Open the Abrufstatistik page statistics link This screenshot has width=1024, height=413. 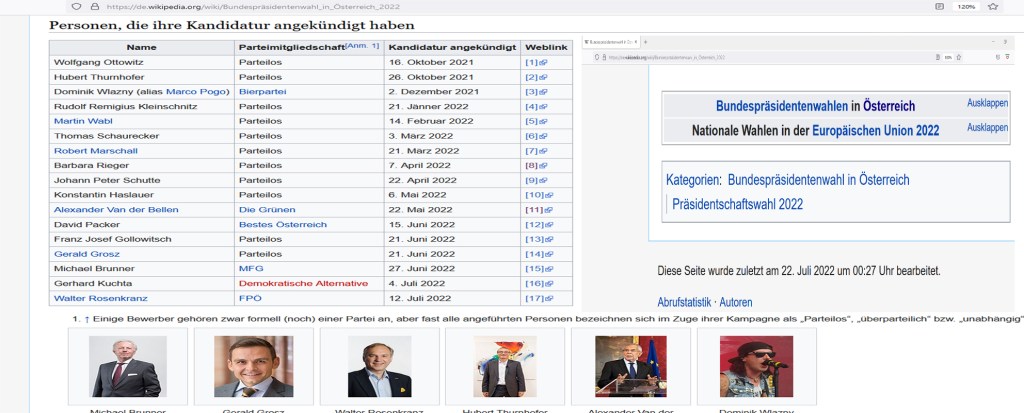[x=684, y=302]
